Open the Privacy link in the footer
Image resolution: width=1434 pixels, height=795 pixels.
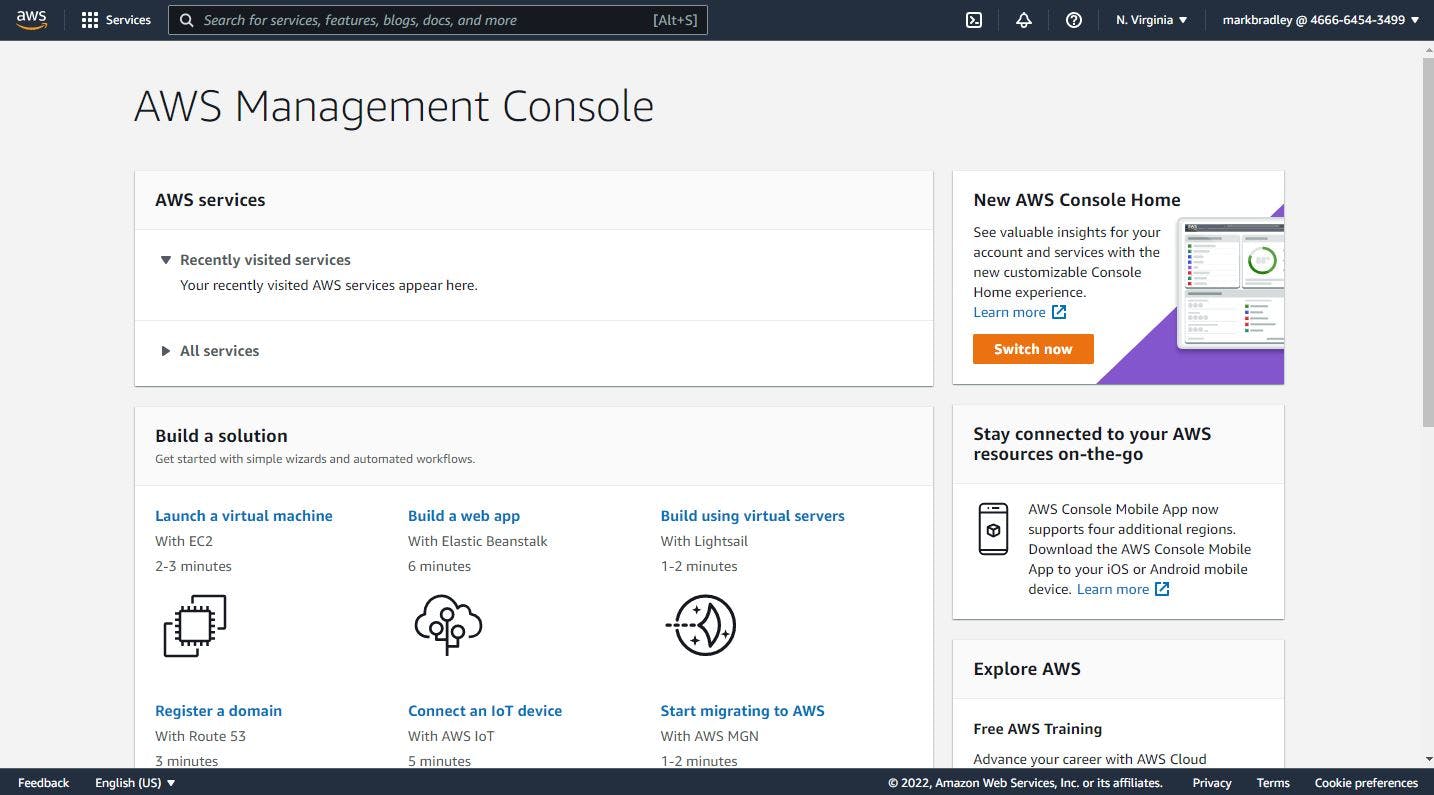tap(1212, 783)
